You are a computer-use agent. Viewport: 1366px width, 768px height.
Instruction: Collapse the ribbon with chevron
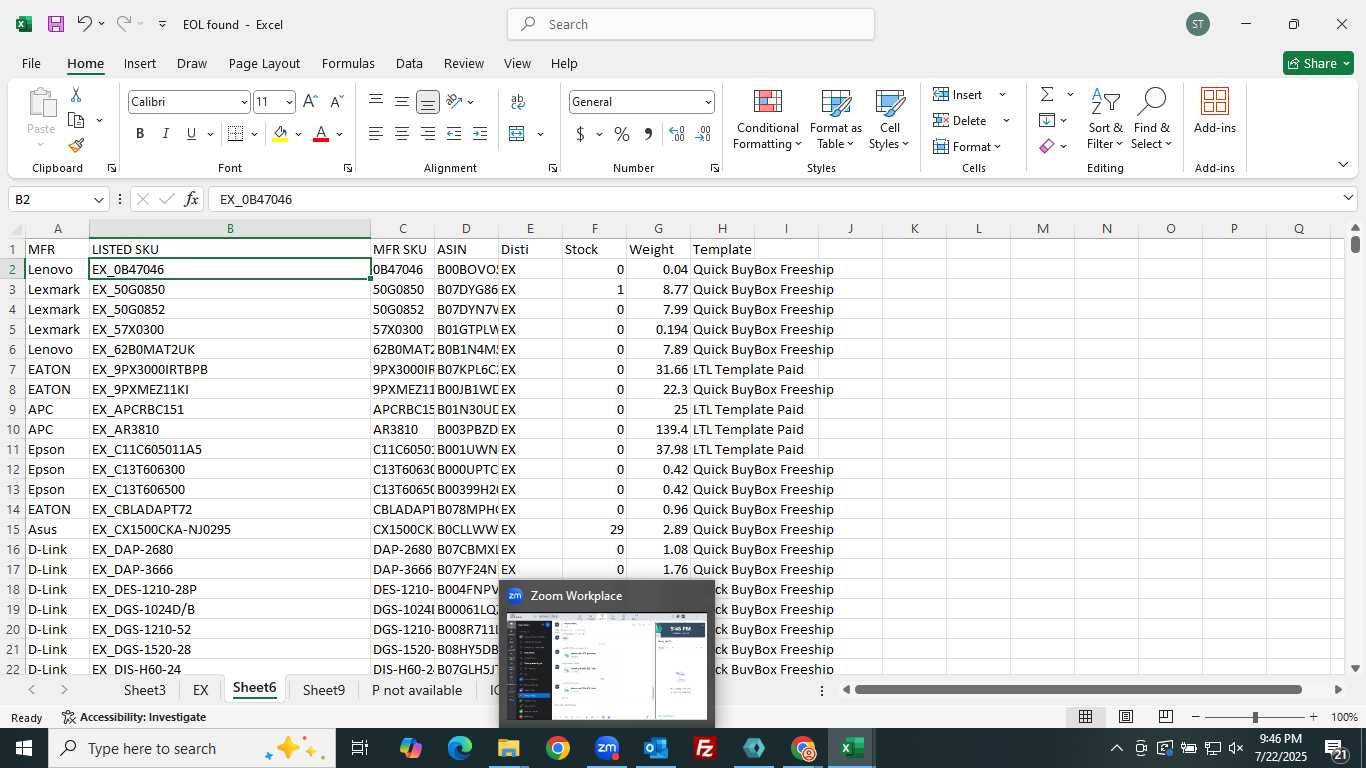coord(1343,165)
